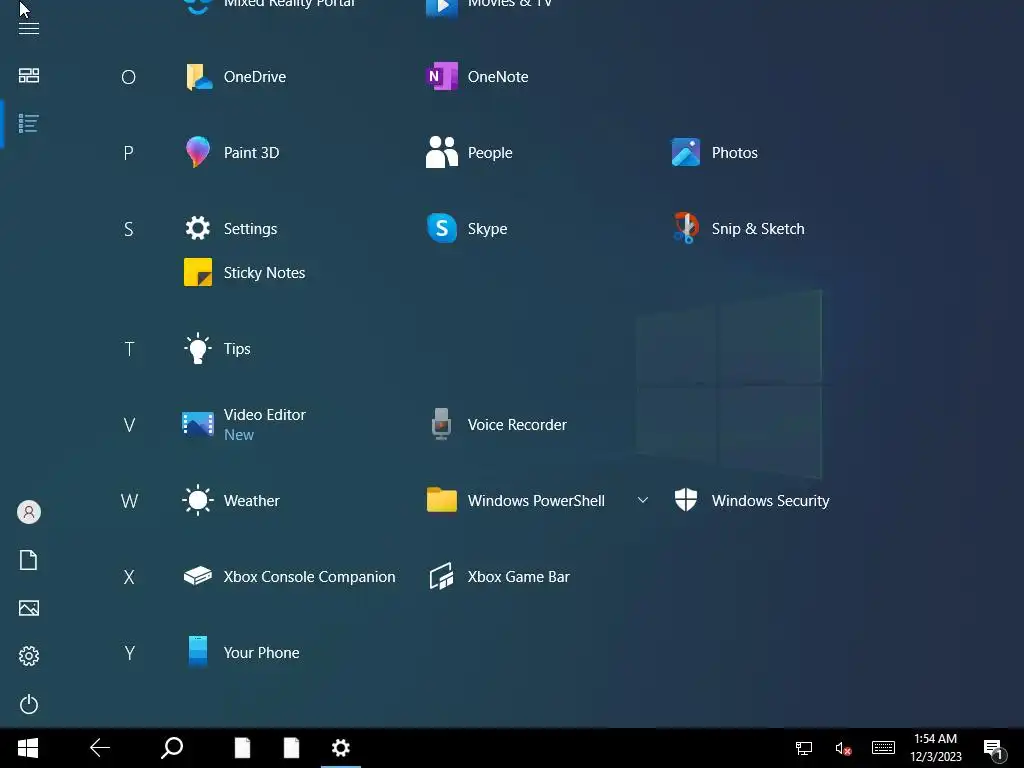Open network status tray icon

pyautogui.click(x=804, y=748)
